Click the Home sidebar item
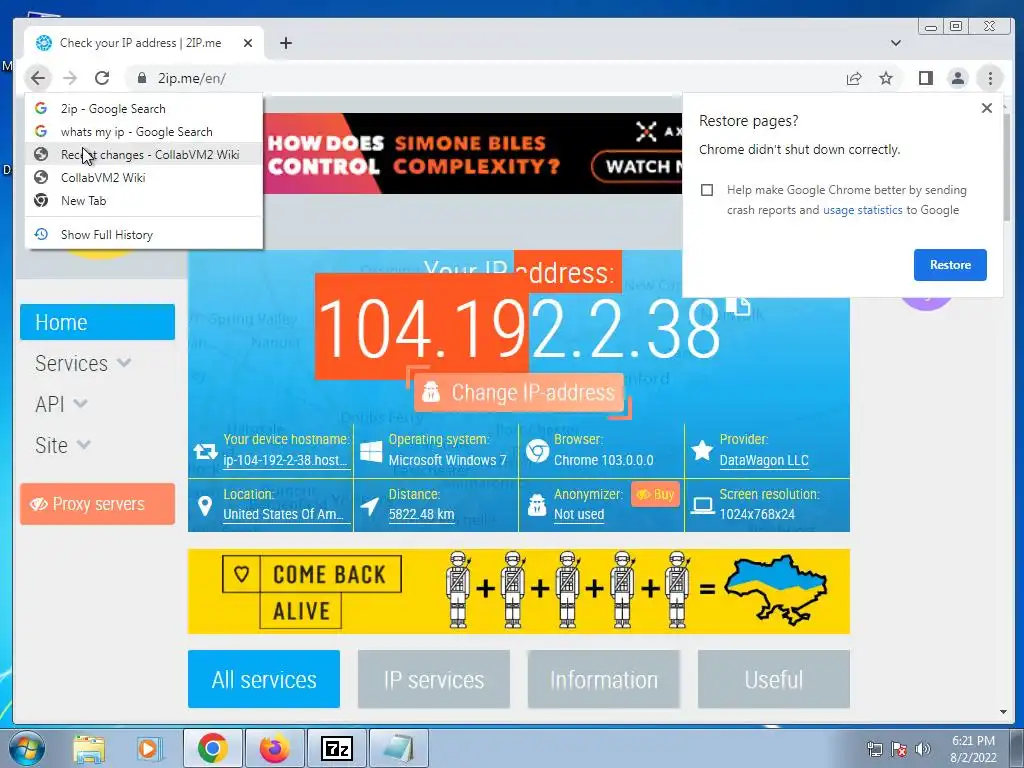The image size is (1024, 768). tap(97, 322)
